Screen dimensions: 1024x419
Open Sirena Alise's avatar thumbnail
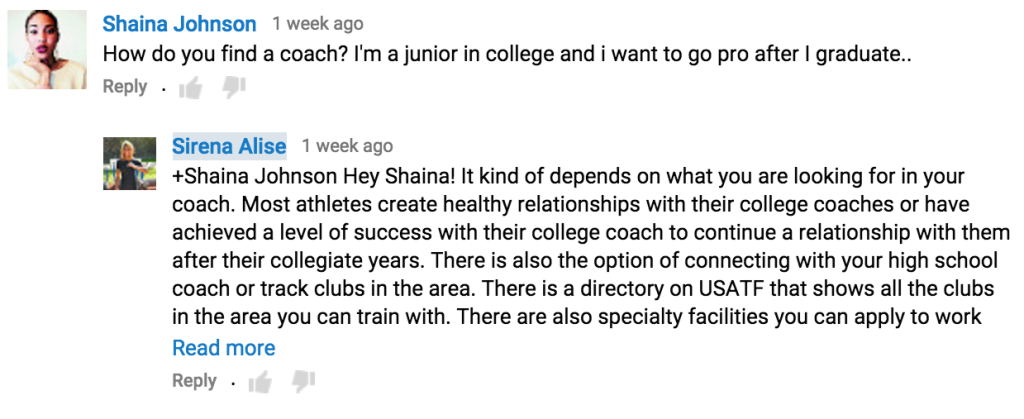pos(130,163)
